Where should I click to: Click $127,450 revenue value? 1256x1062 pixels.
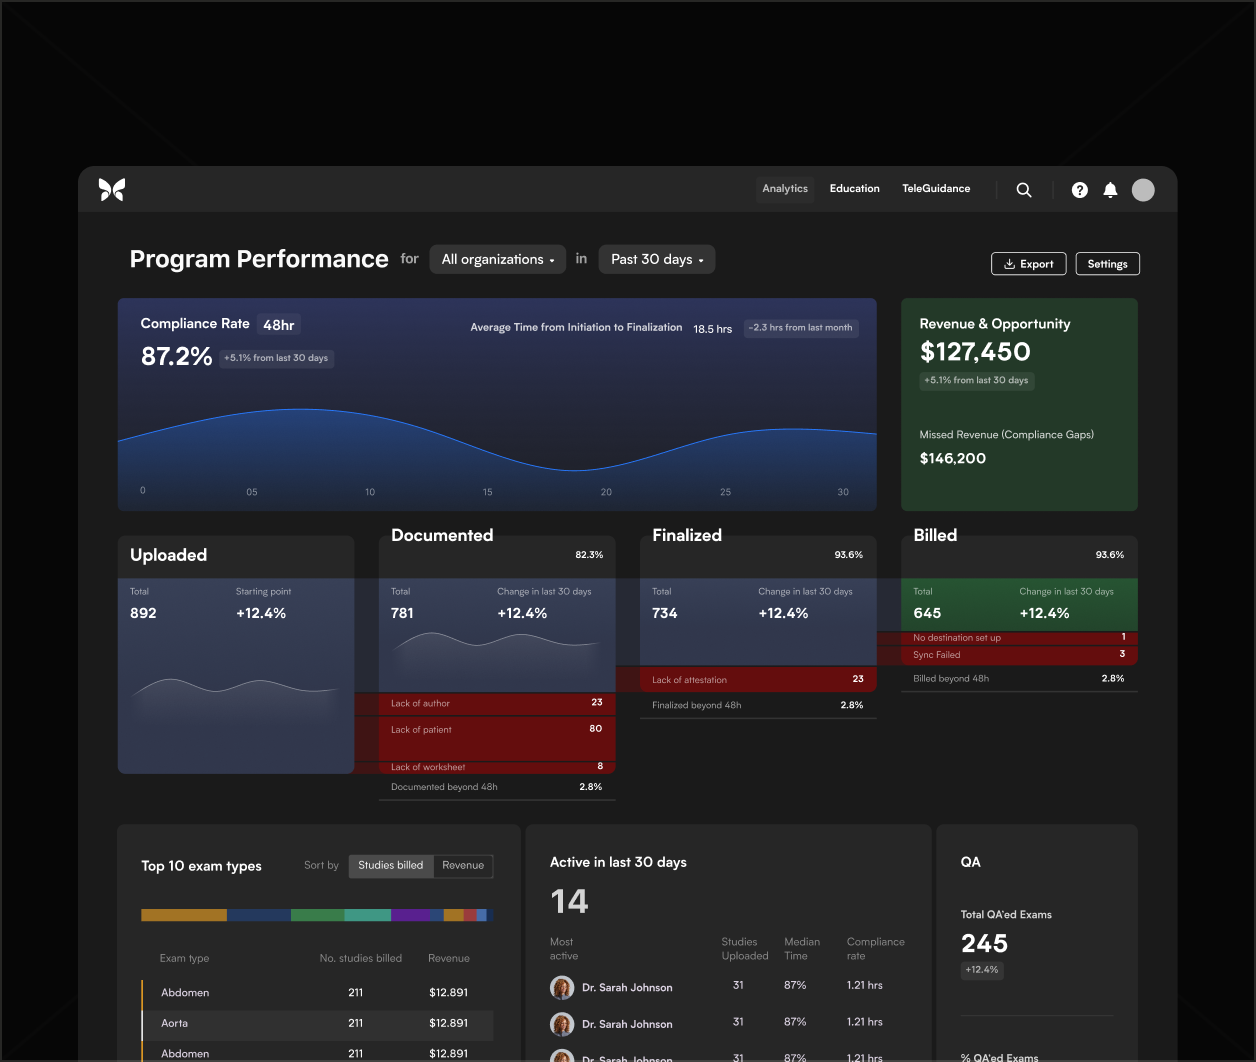point(975,352)
